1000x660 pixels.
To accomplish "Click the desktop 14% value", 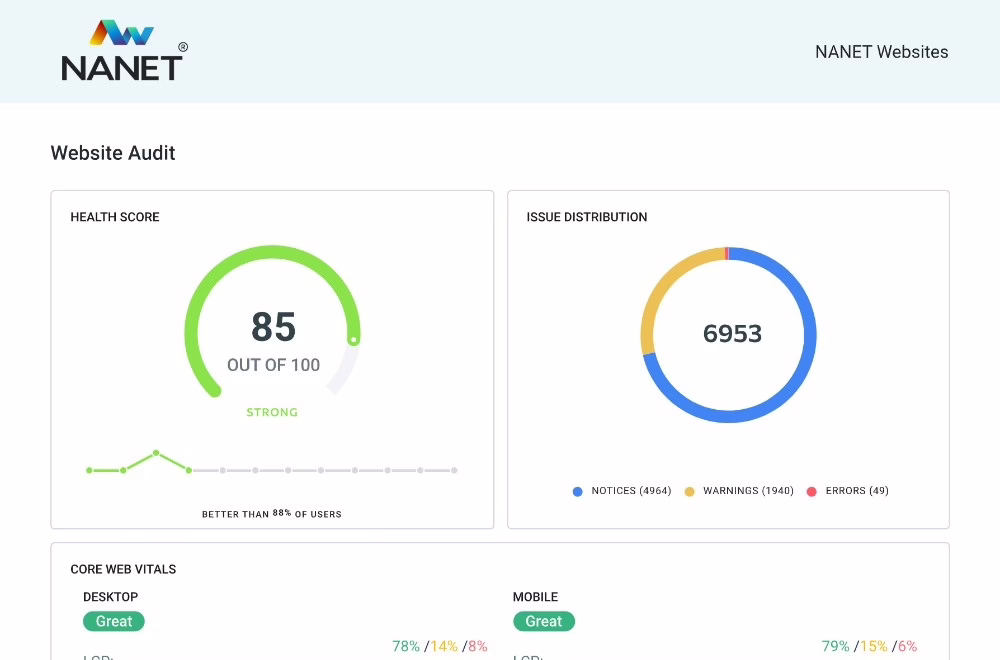I will tap(444, 646).
